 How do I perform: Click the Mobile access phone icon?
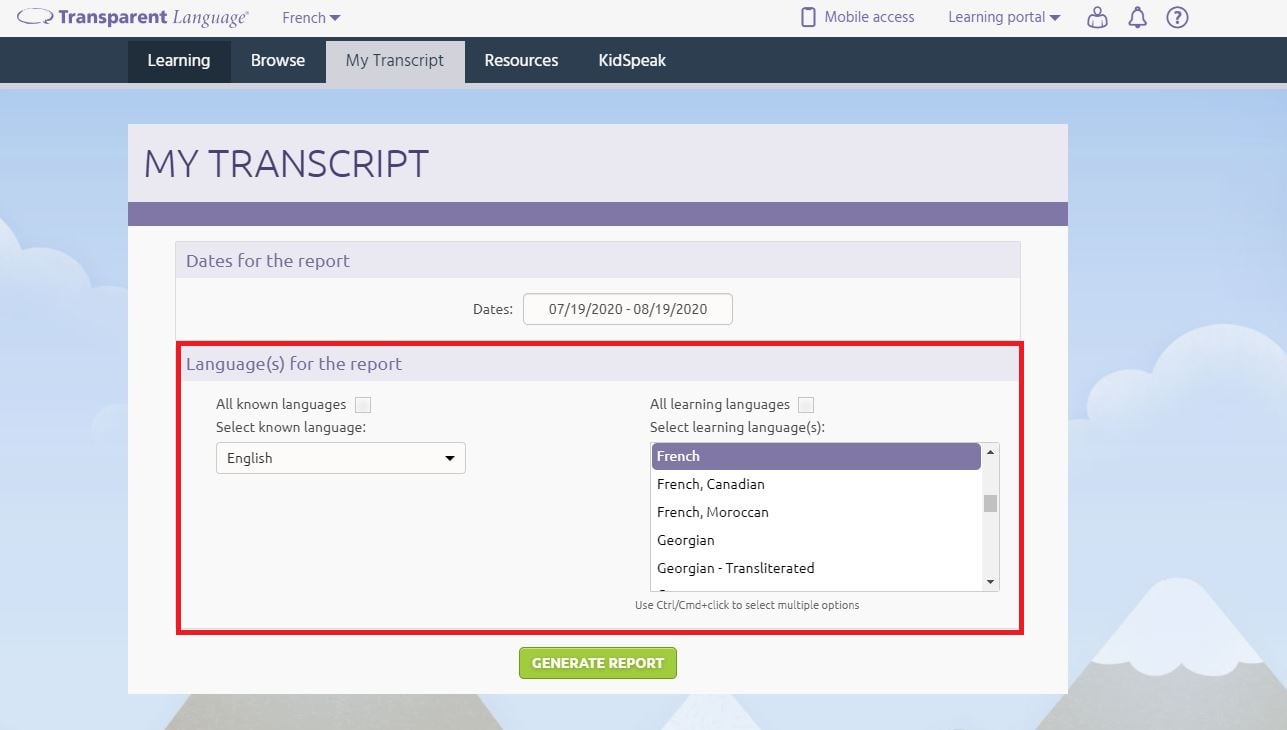pos(806,16)
